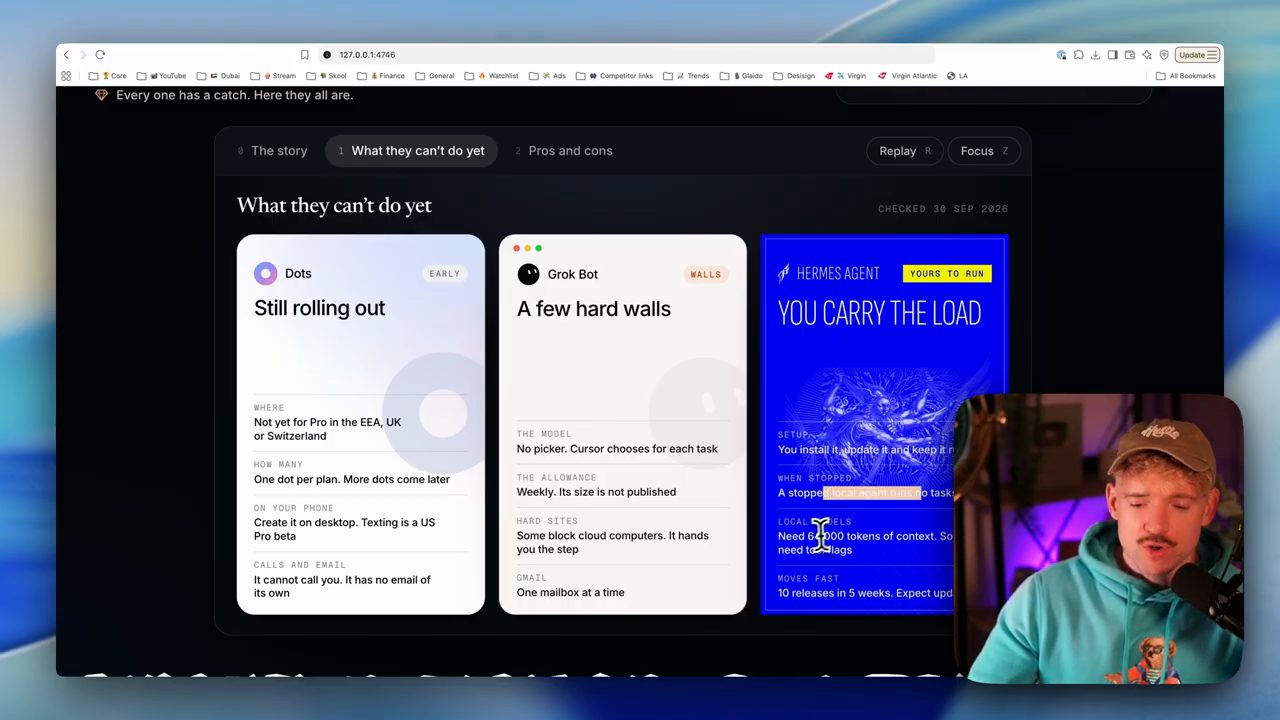Switch to The story tab

(x=272, y=151)
